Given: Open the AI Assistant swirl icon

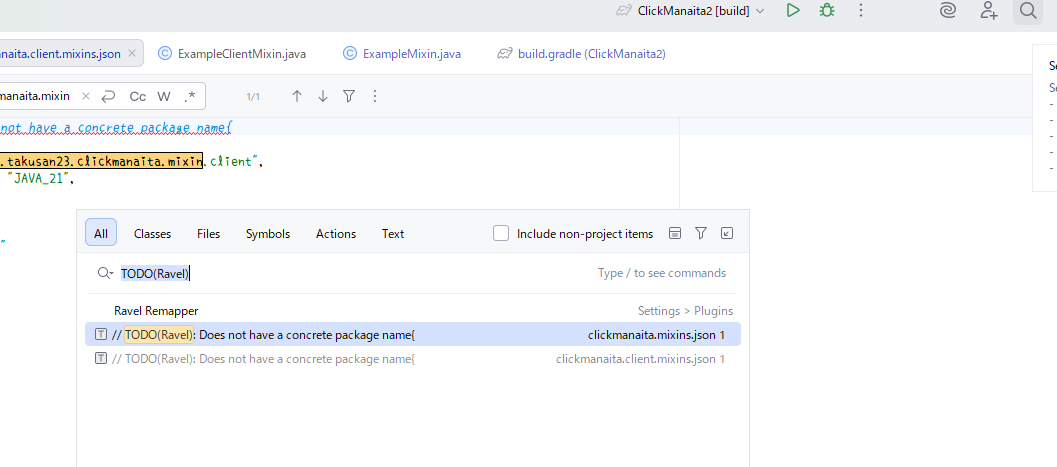Looking at the screenshot, I should pyautogui.click(x=948, y=10).
